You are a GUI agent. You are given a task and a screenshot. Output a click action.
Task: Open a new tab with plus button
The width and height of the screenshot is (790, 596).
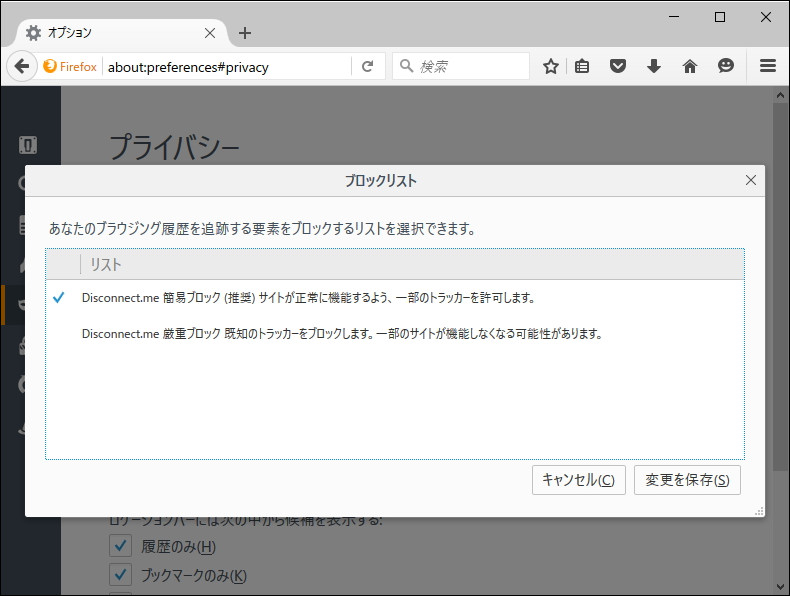point(245,33)
